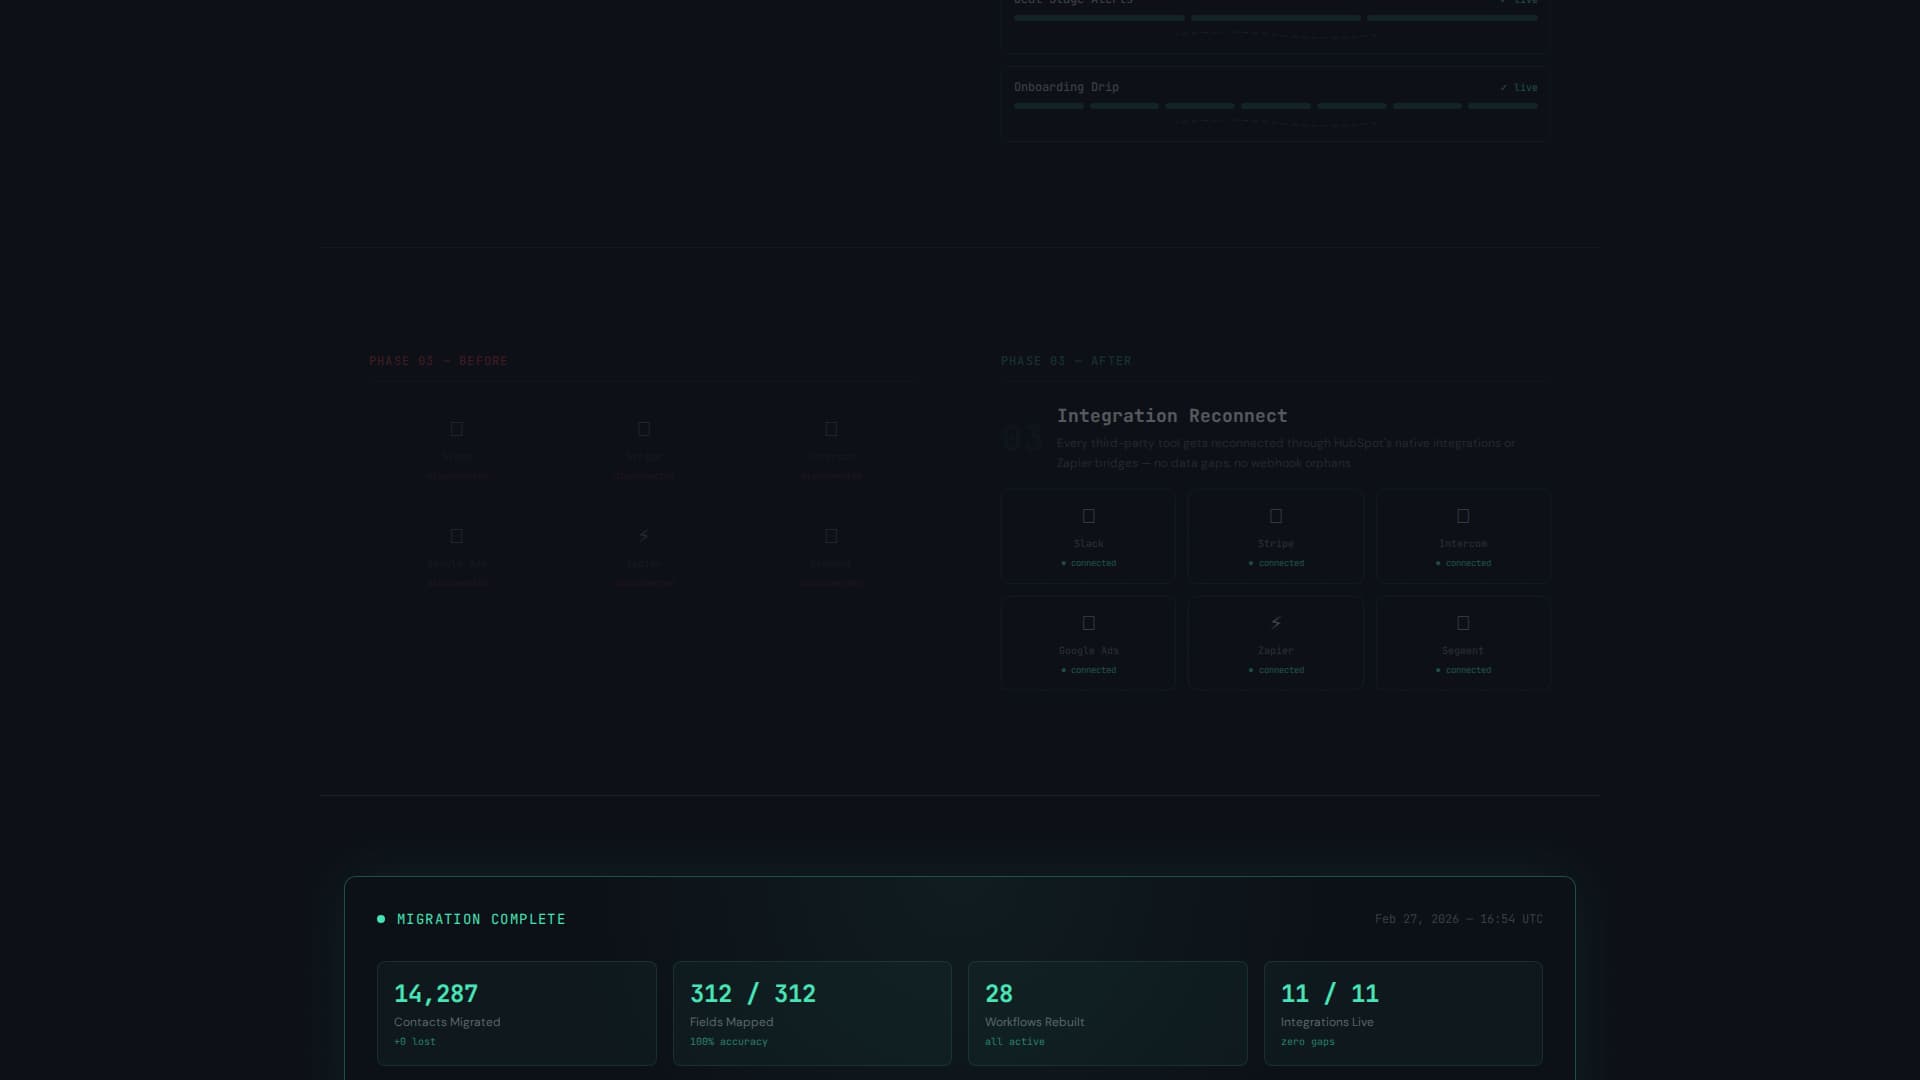
Task: Click the 'Stripe' card label
Action: coord(1276,544)
